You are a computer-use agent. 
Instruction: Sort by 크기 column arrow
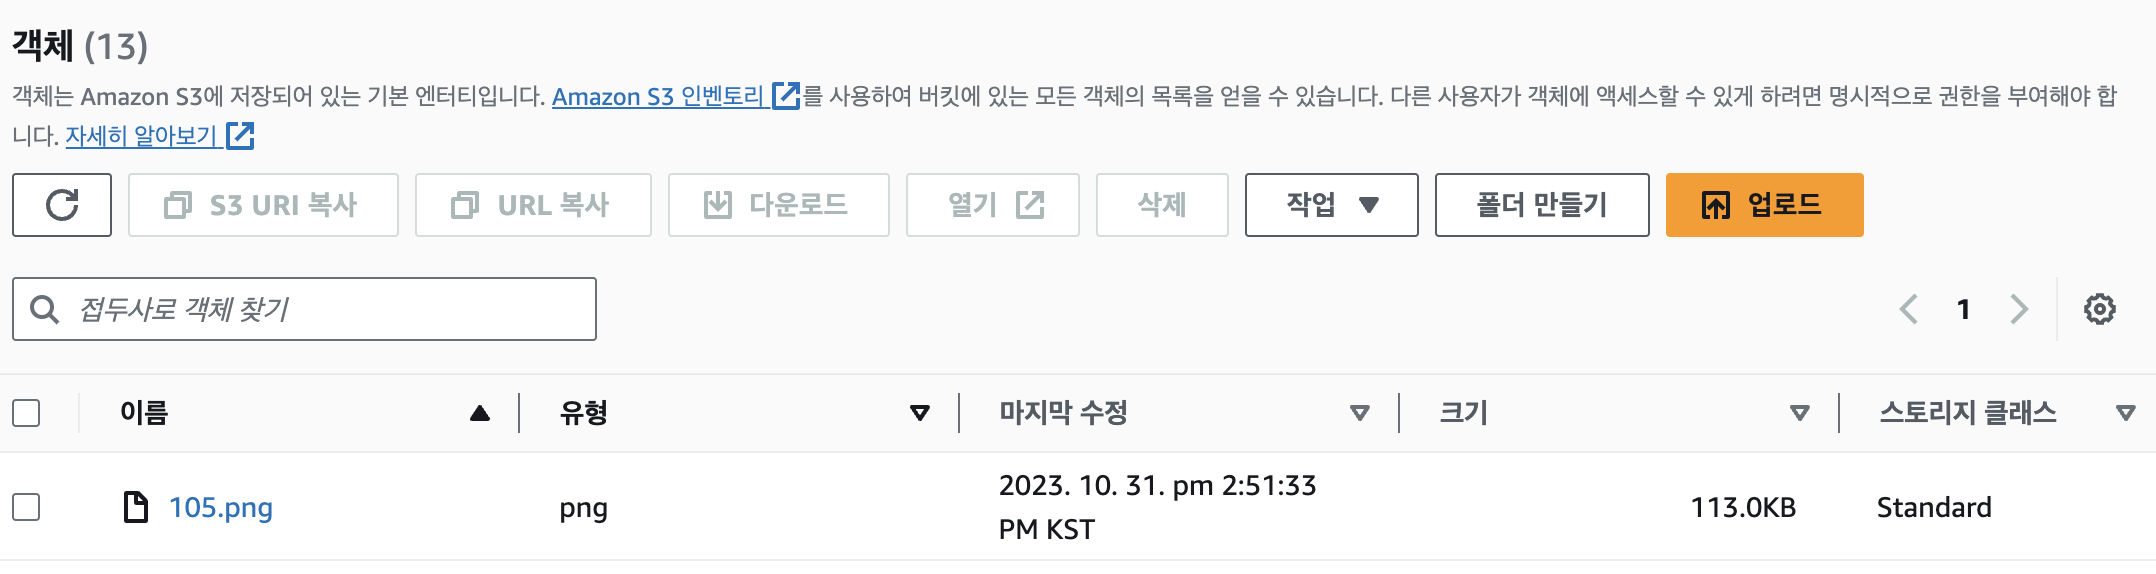click(1800, 413)
